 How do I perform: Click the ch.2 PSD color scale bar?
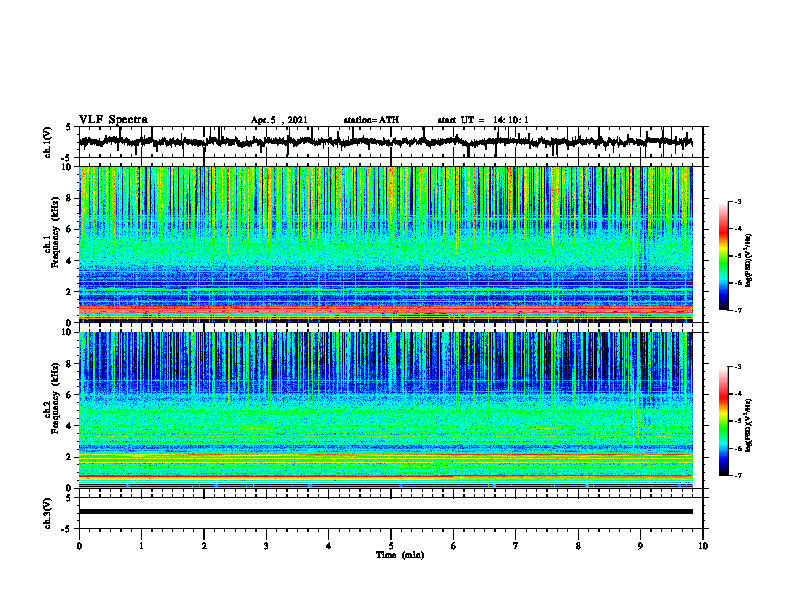(x=723, y=421)
